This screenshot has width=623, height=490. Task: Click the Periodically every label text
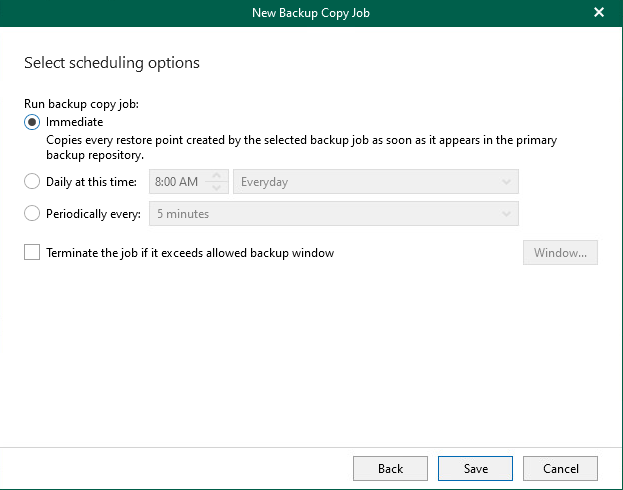pyautogui.click(x=93, y=214)
